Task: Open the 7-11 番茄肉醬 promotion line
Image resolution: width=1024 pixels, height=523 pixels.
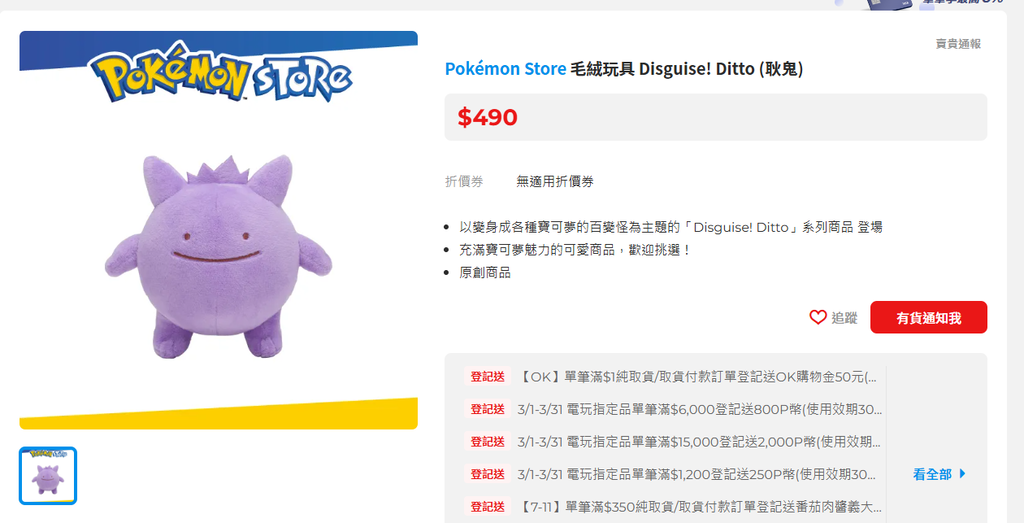Action: point(700,506)
